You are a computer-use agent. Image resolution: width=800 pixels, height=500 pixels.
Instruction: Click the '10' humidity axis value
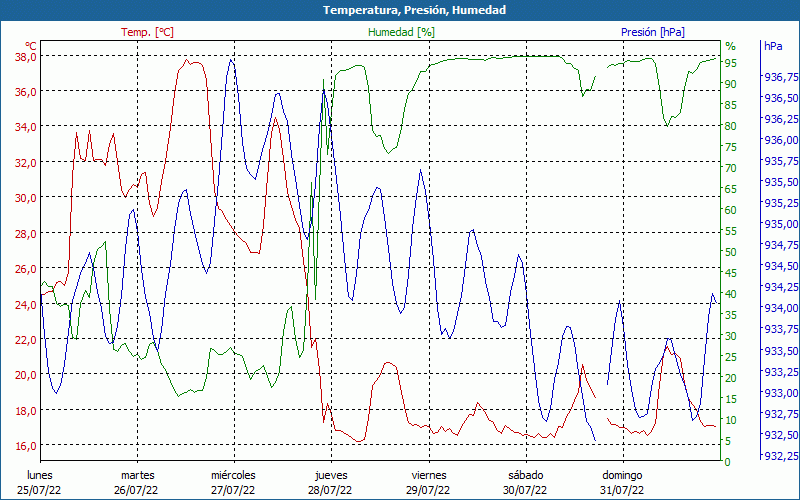point(731,420)
